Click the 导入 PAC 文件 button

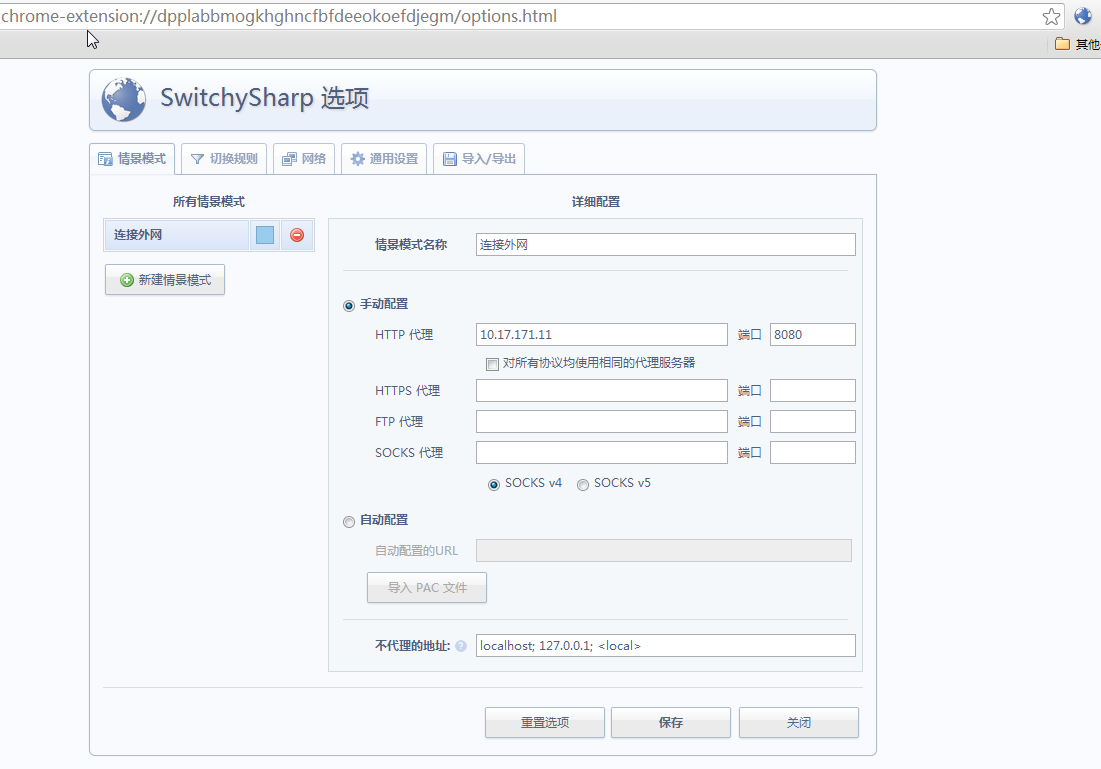pyautogui.click(x=427, y=588)
